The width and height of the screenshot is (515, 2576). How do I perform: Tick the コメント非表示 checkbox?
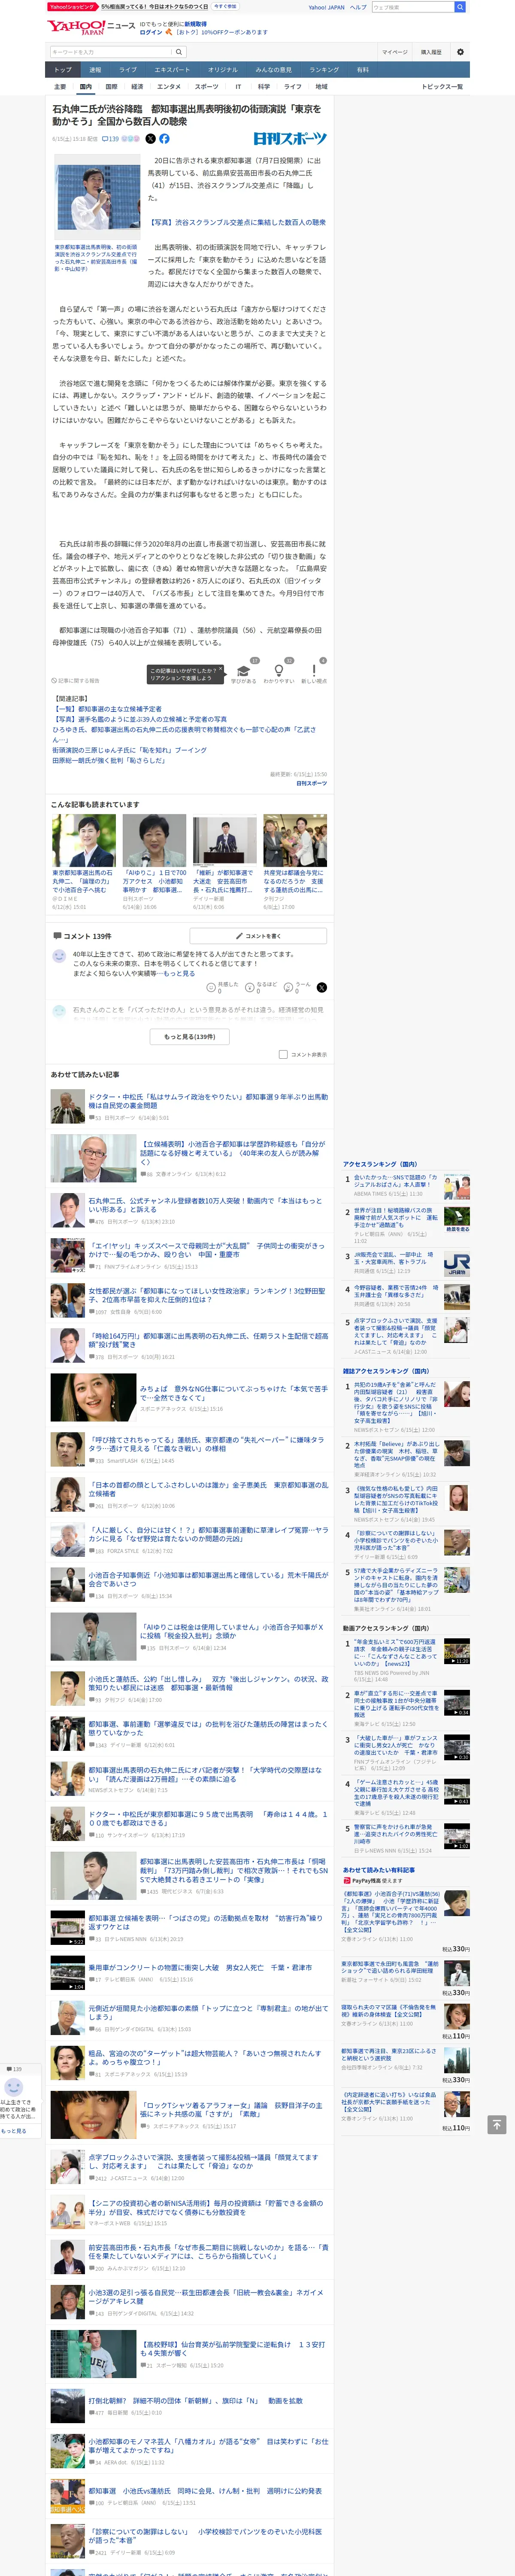tap(283, 1054)
